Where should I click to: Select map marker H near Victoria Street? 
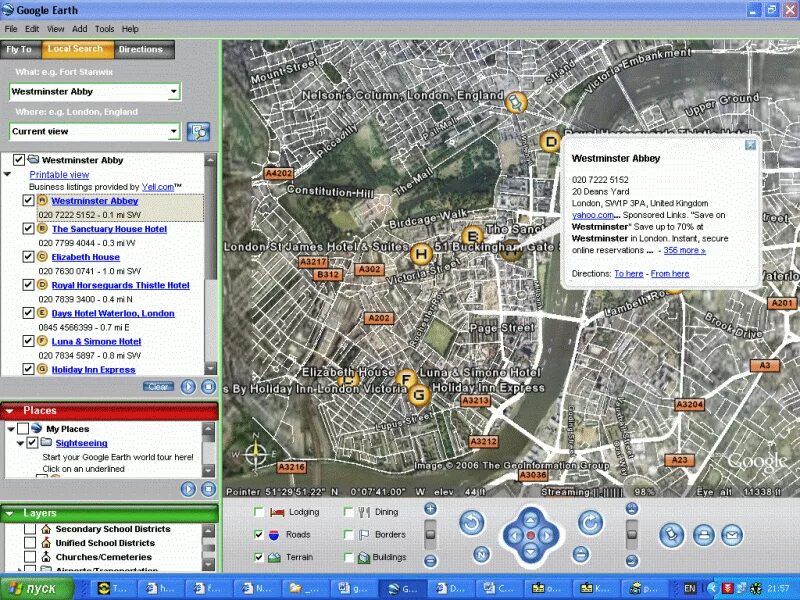pos(421,254)
